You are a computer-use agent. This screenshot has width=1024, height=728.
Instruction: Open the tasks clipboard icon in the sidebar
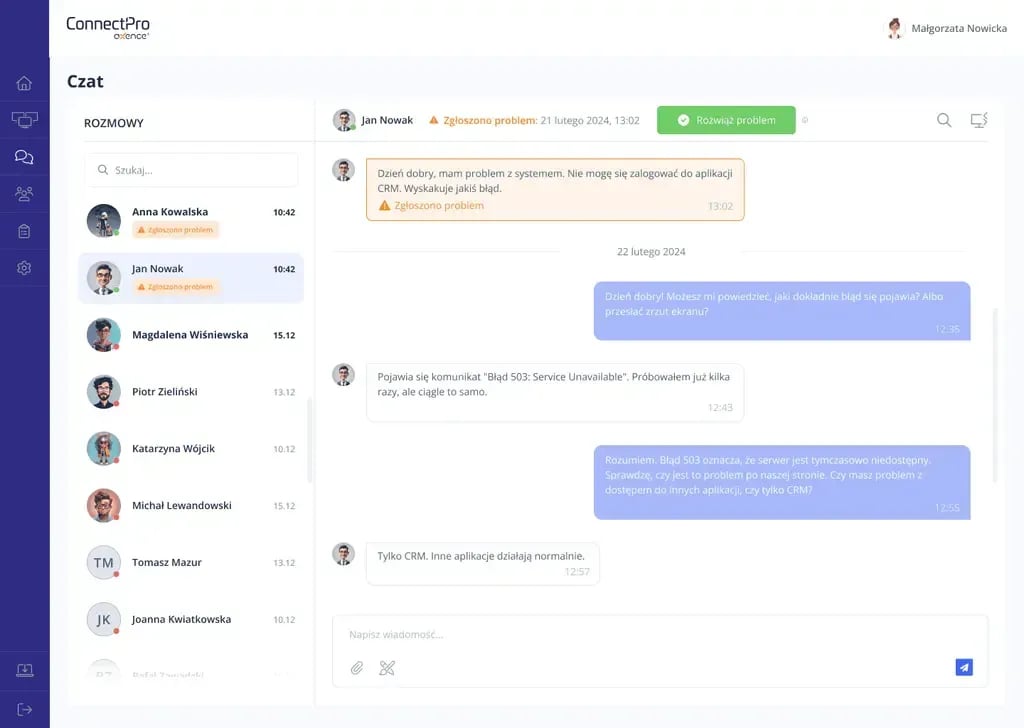pyautogui.click(x=24, y=230)
